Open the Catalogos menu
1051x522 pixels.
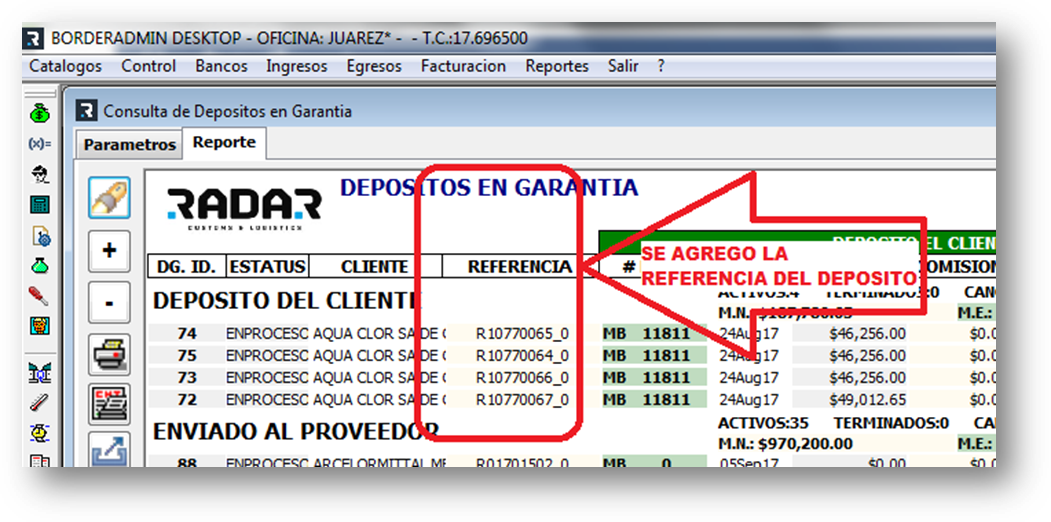pos(66,66)
